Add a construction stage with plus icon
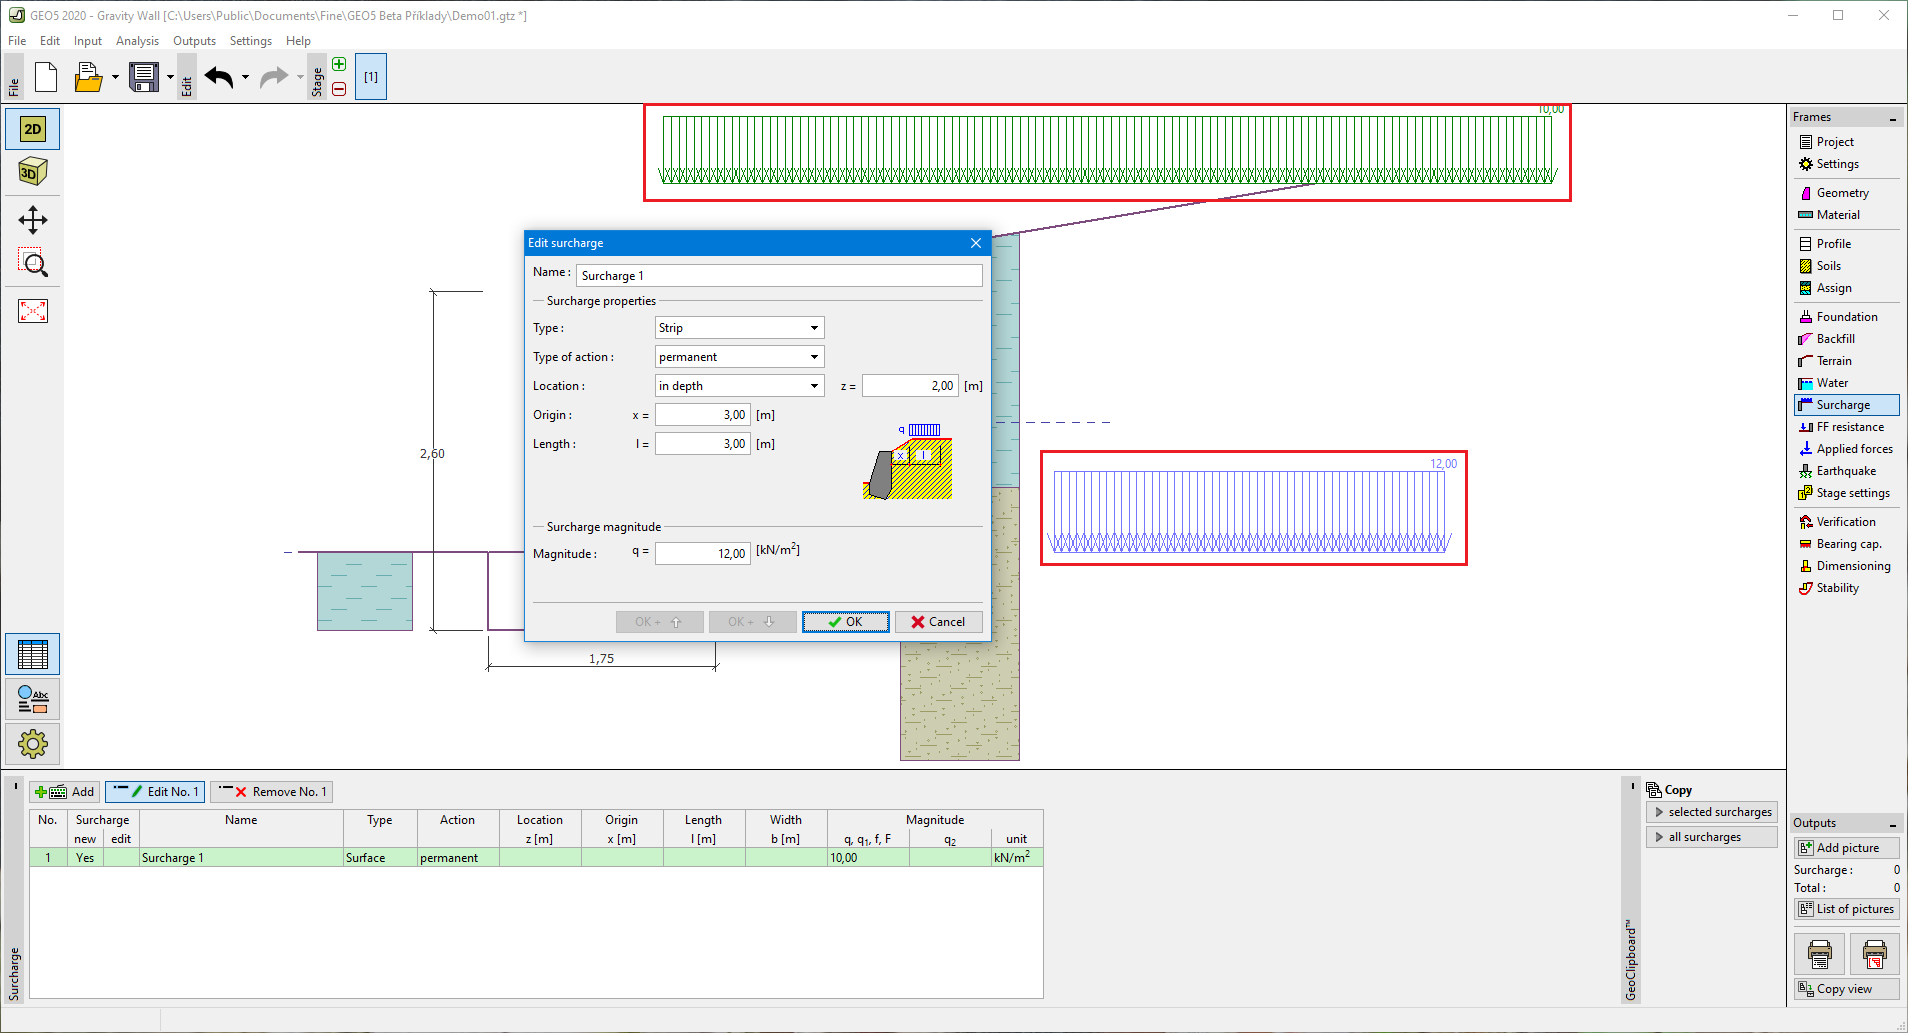Image resolution: width=1908 pixels, height=1033 pixels. coord(339,65)
